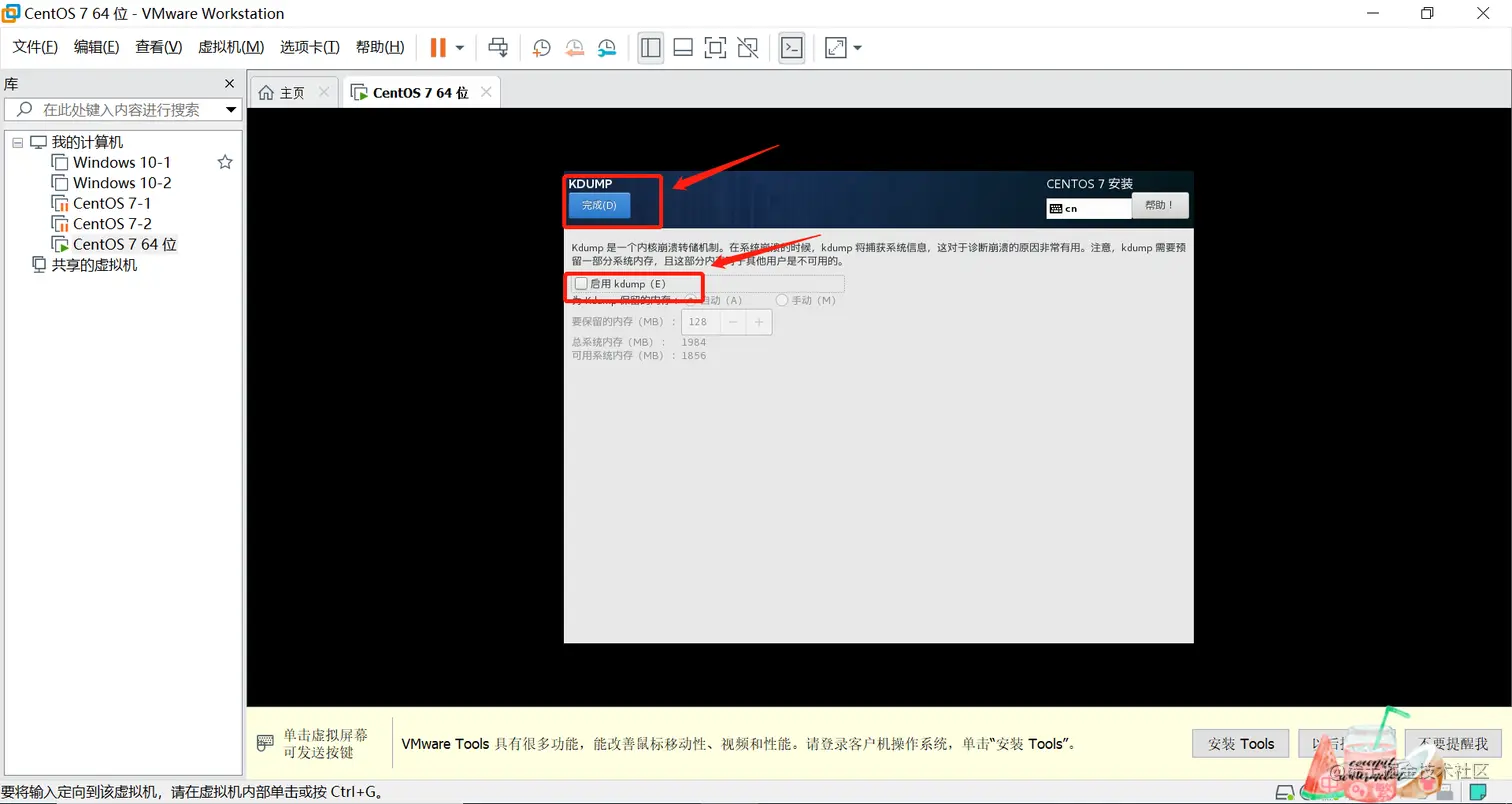Close the 库 library panel
Viewport: 1512px width, 804px height.
pos(229,84)
